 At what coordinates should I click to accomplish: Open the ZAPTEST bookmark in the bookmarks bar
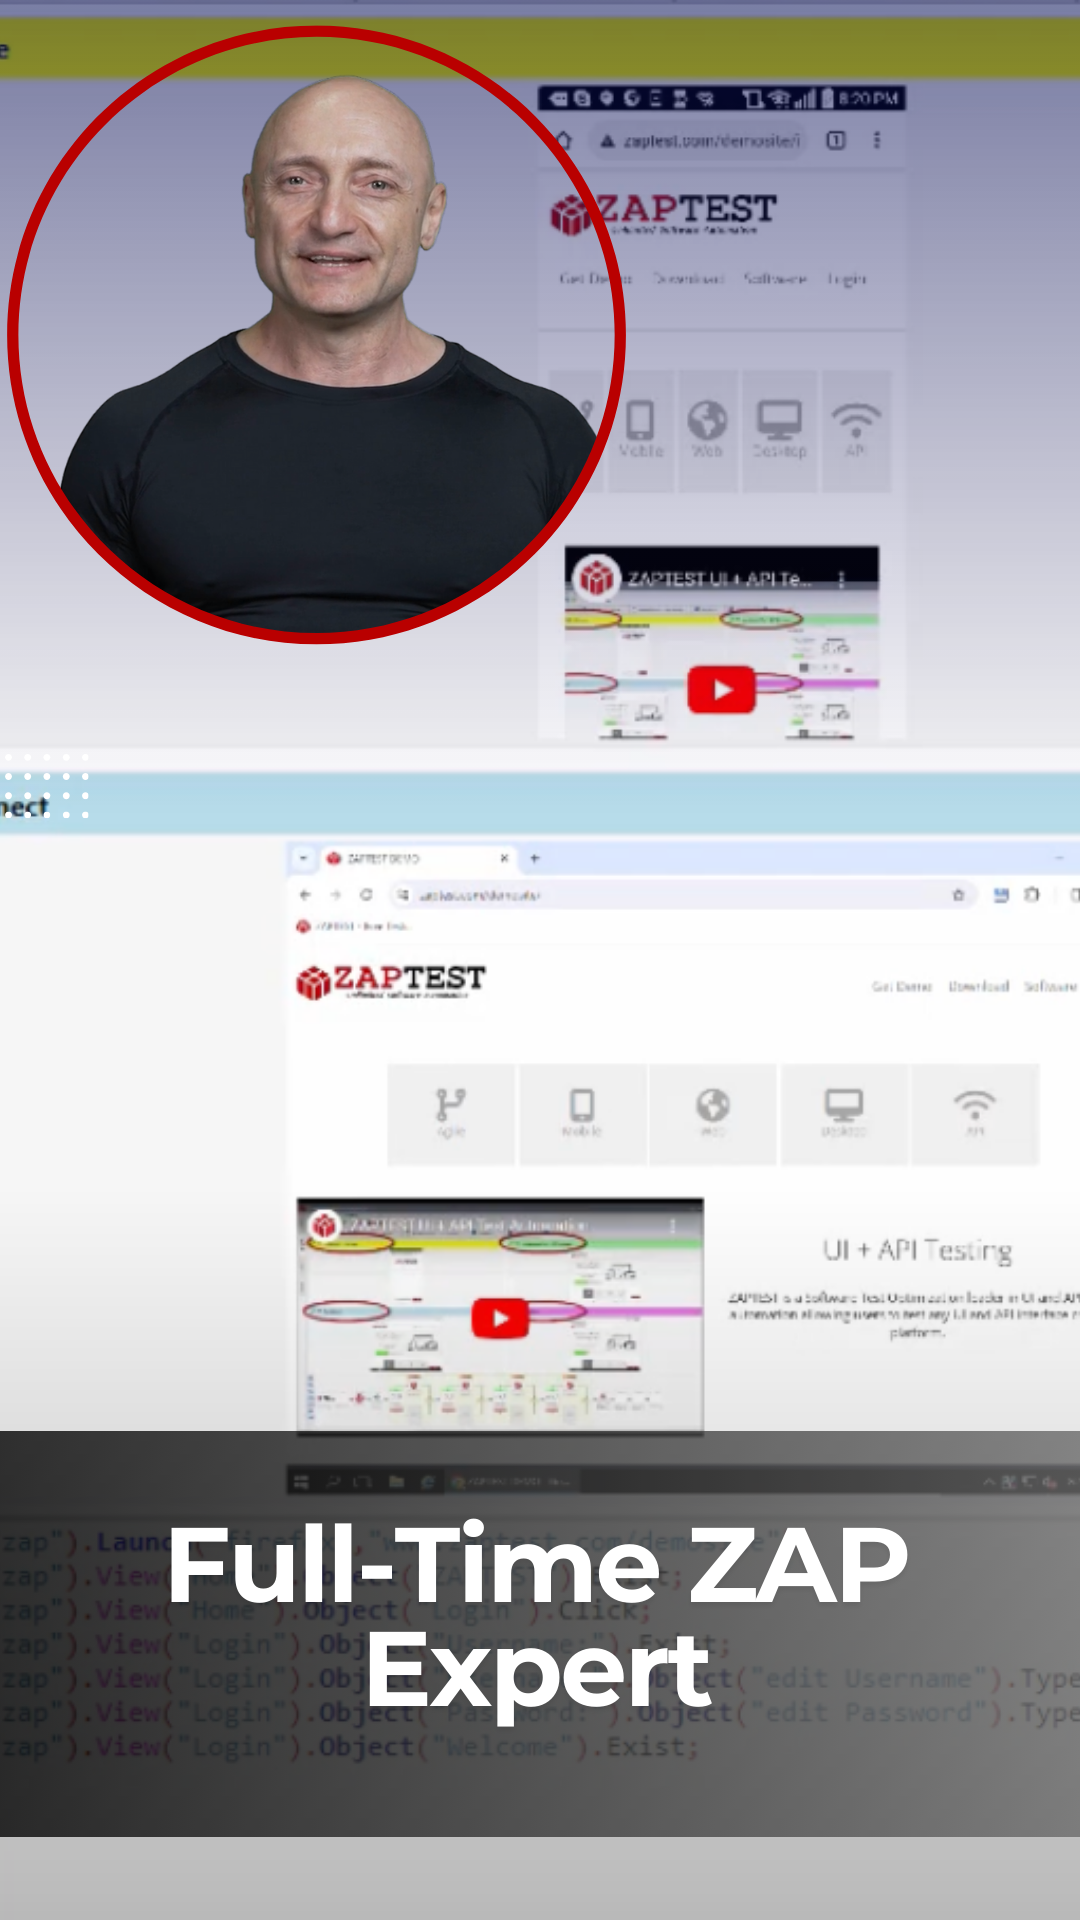coord(353,927)
